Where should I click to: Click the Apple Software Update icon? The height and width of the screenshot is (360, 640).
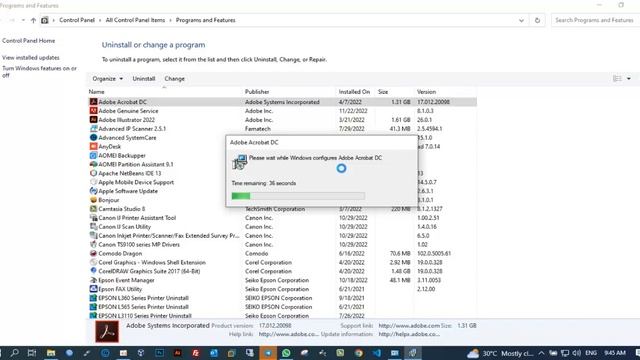[x=93, y=191]
